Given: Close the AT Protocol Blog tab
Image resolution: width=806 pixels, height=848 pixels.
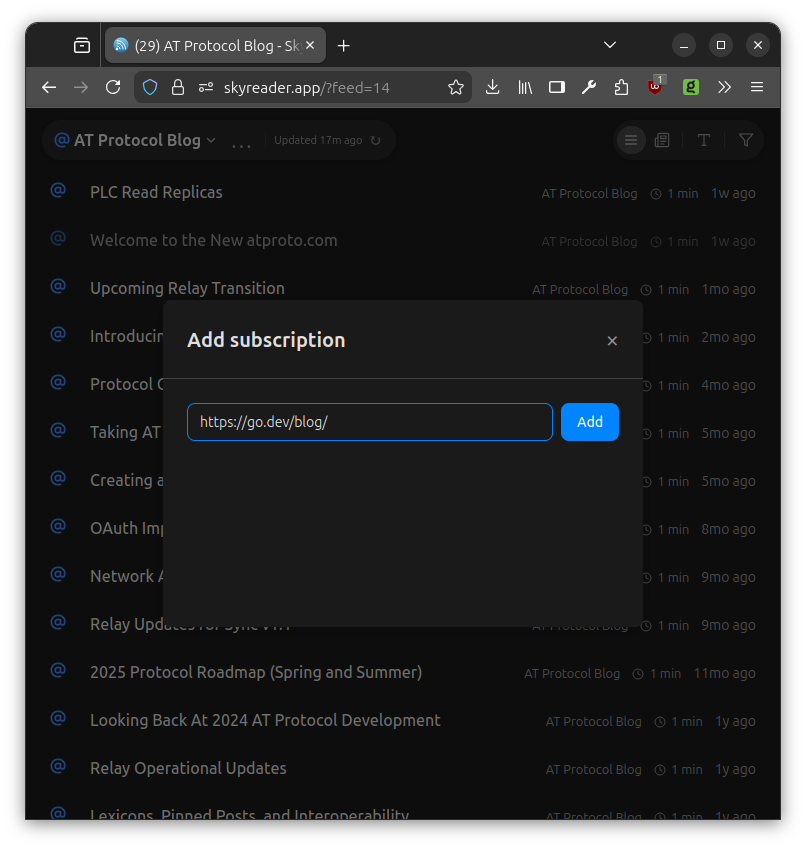Looking at the screenshot, I should tap(310, 45).
